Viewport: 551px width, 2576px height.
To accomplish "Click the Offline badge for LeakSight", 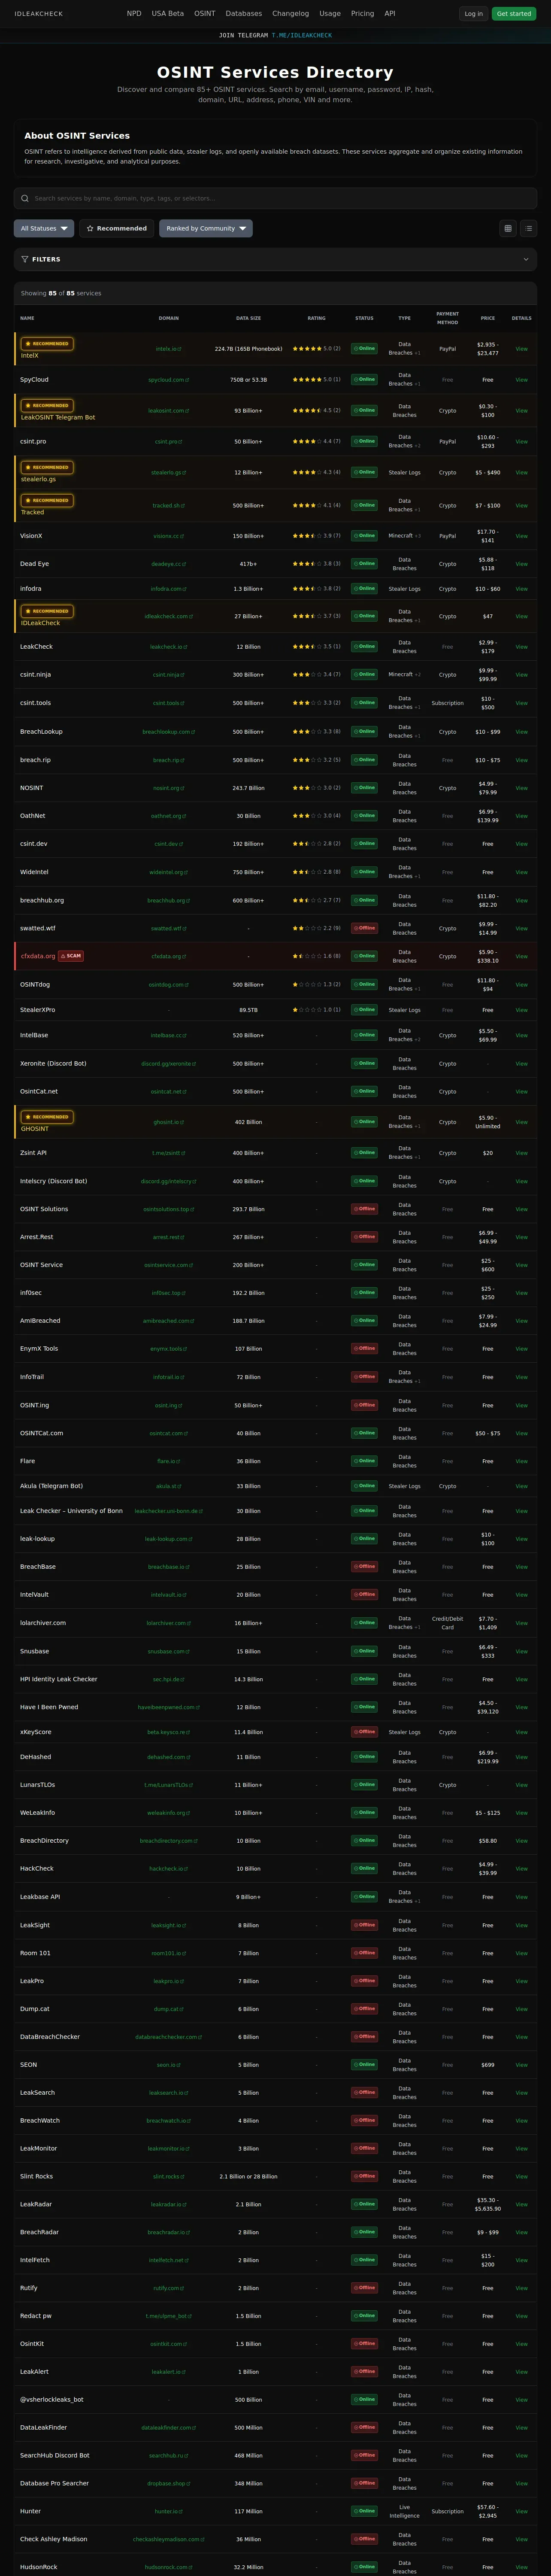I will [x=364, y=1925].
